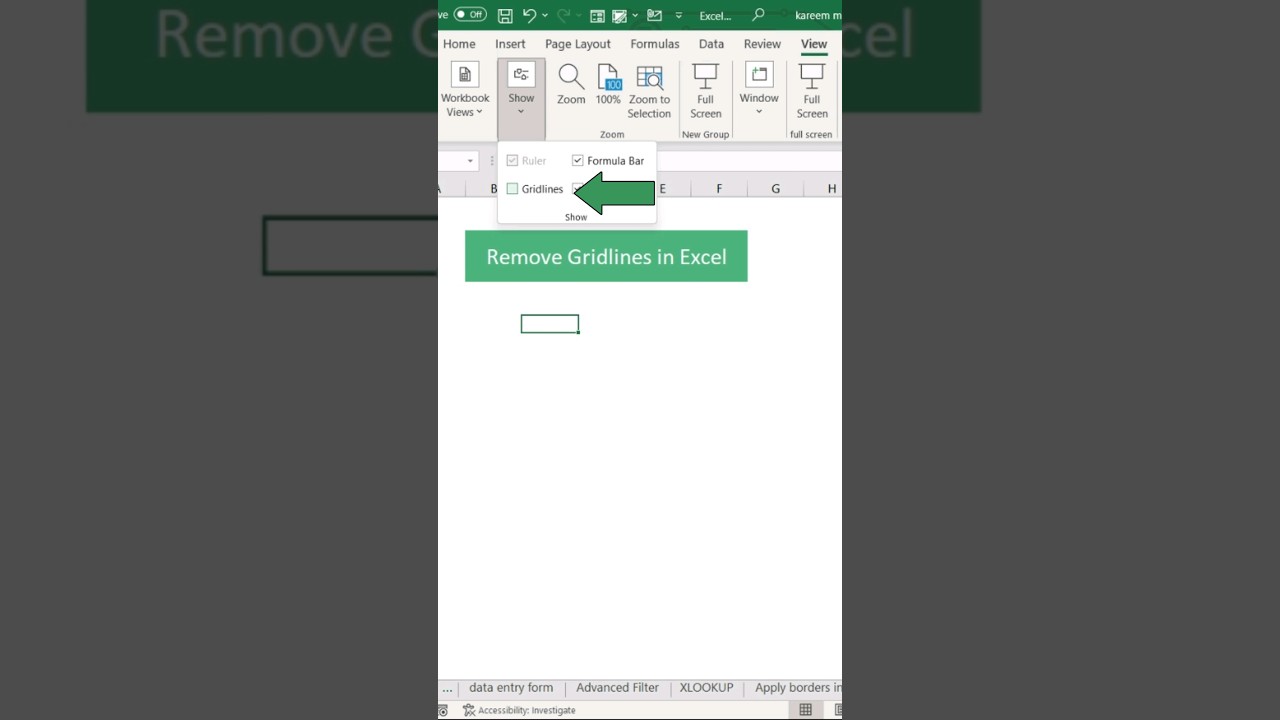Click Accessibility: Investigate in status bar

pyautogui.click(x=519, y=710)
